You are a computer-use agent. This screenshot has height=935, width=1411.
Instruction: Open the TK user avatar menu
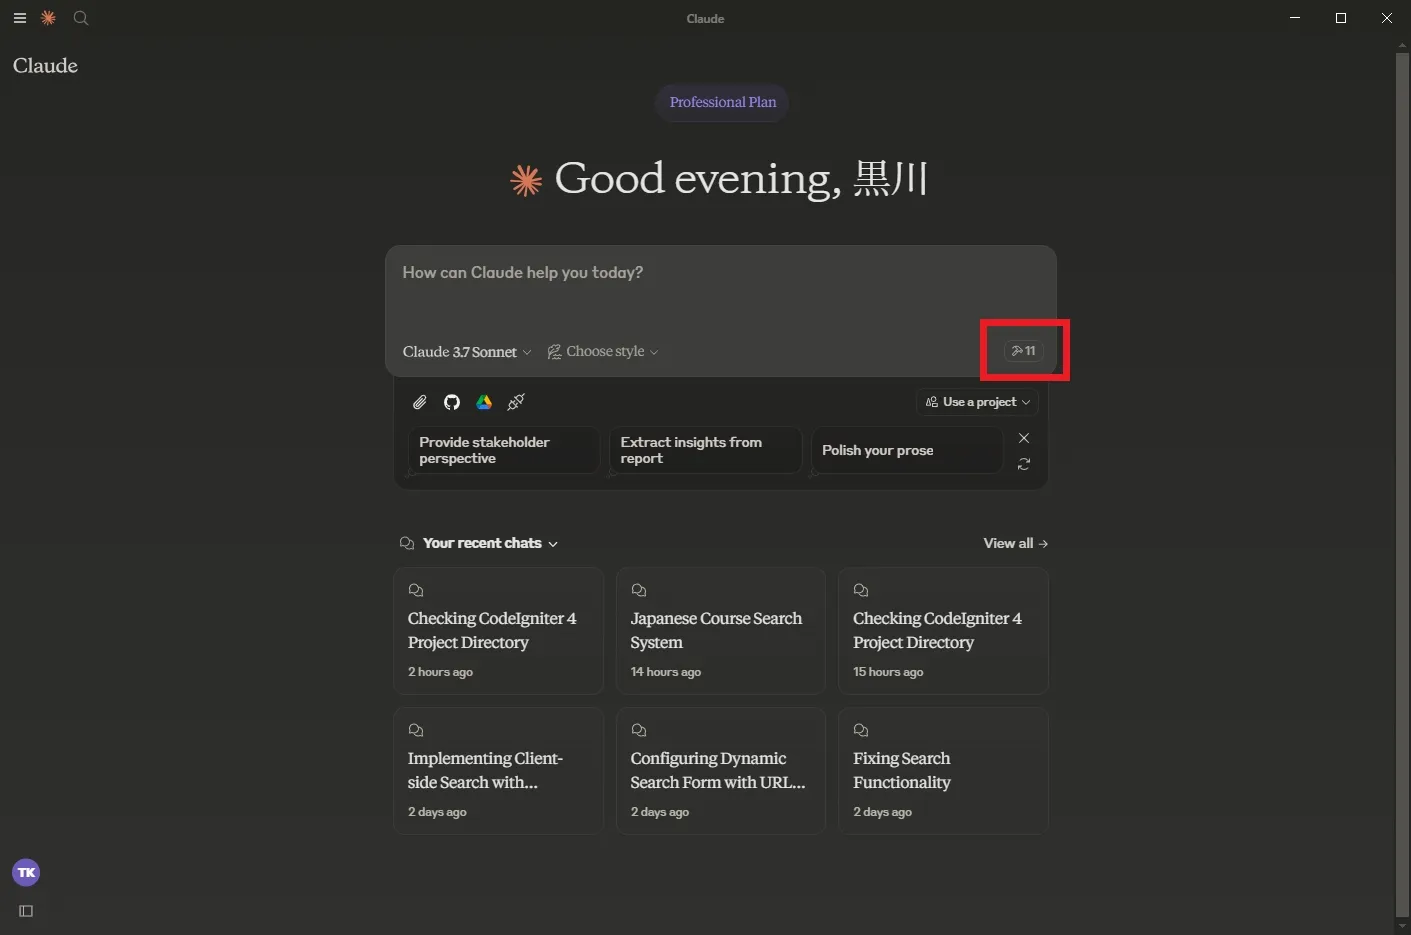pos(26,873)
